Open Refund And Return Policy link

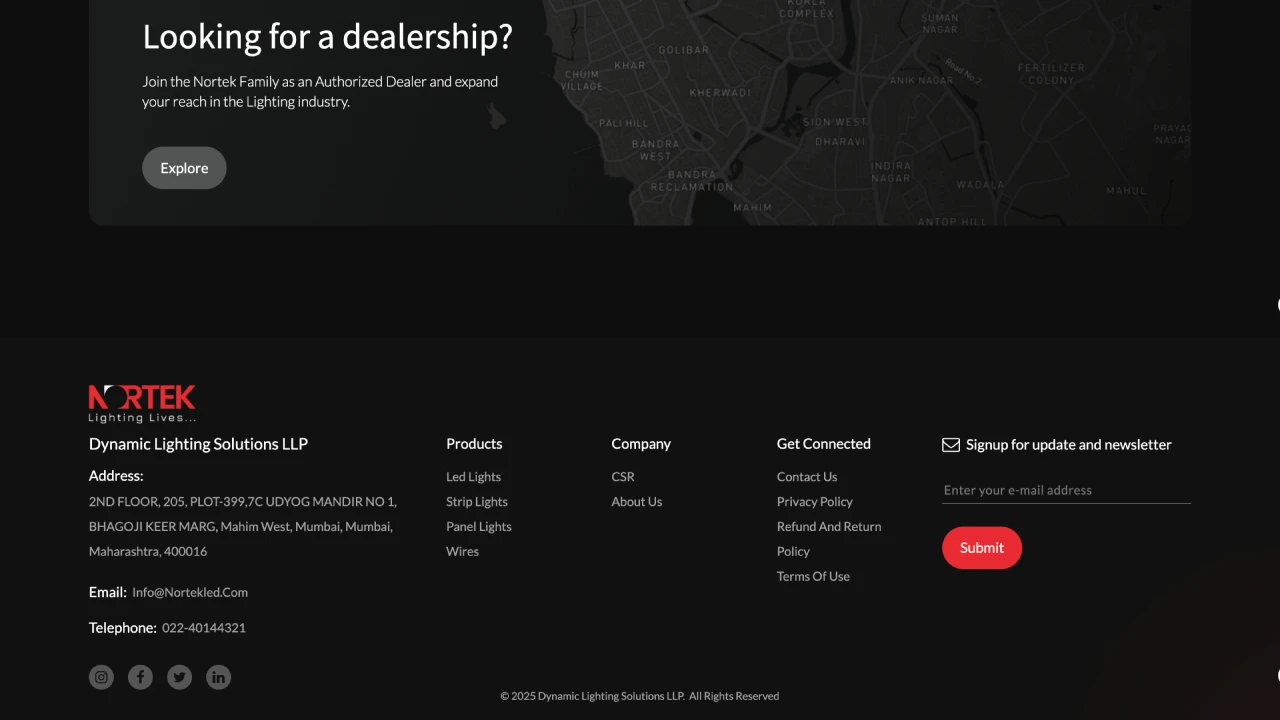(x=828, y=527)
